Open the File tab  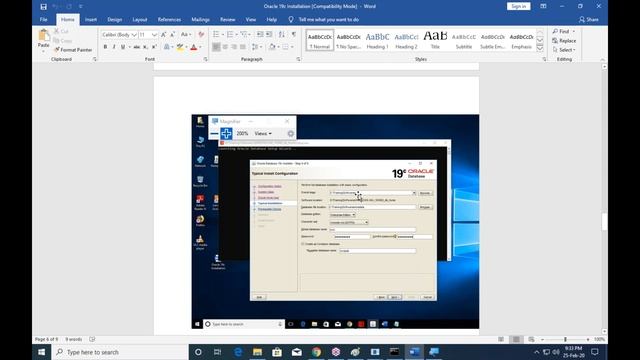click(43, 20)
